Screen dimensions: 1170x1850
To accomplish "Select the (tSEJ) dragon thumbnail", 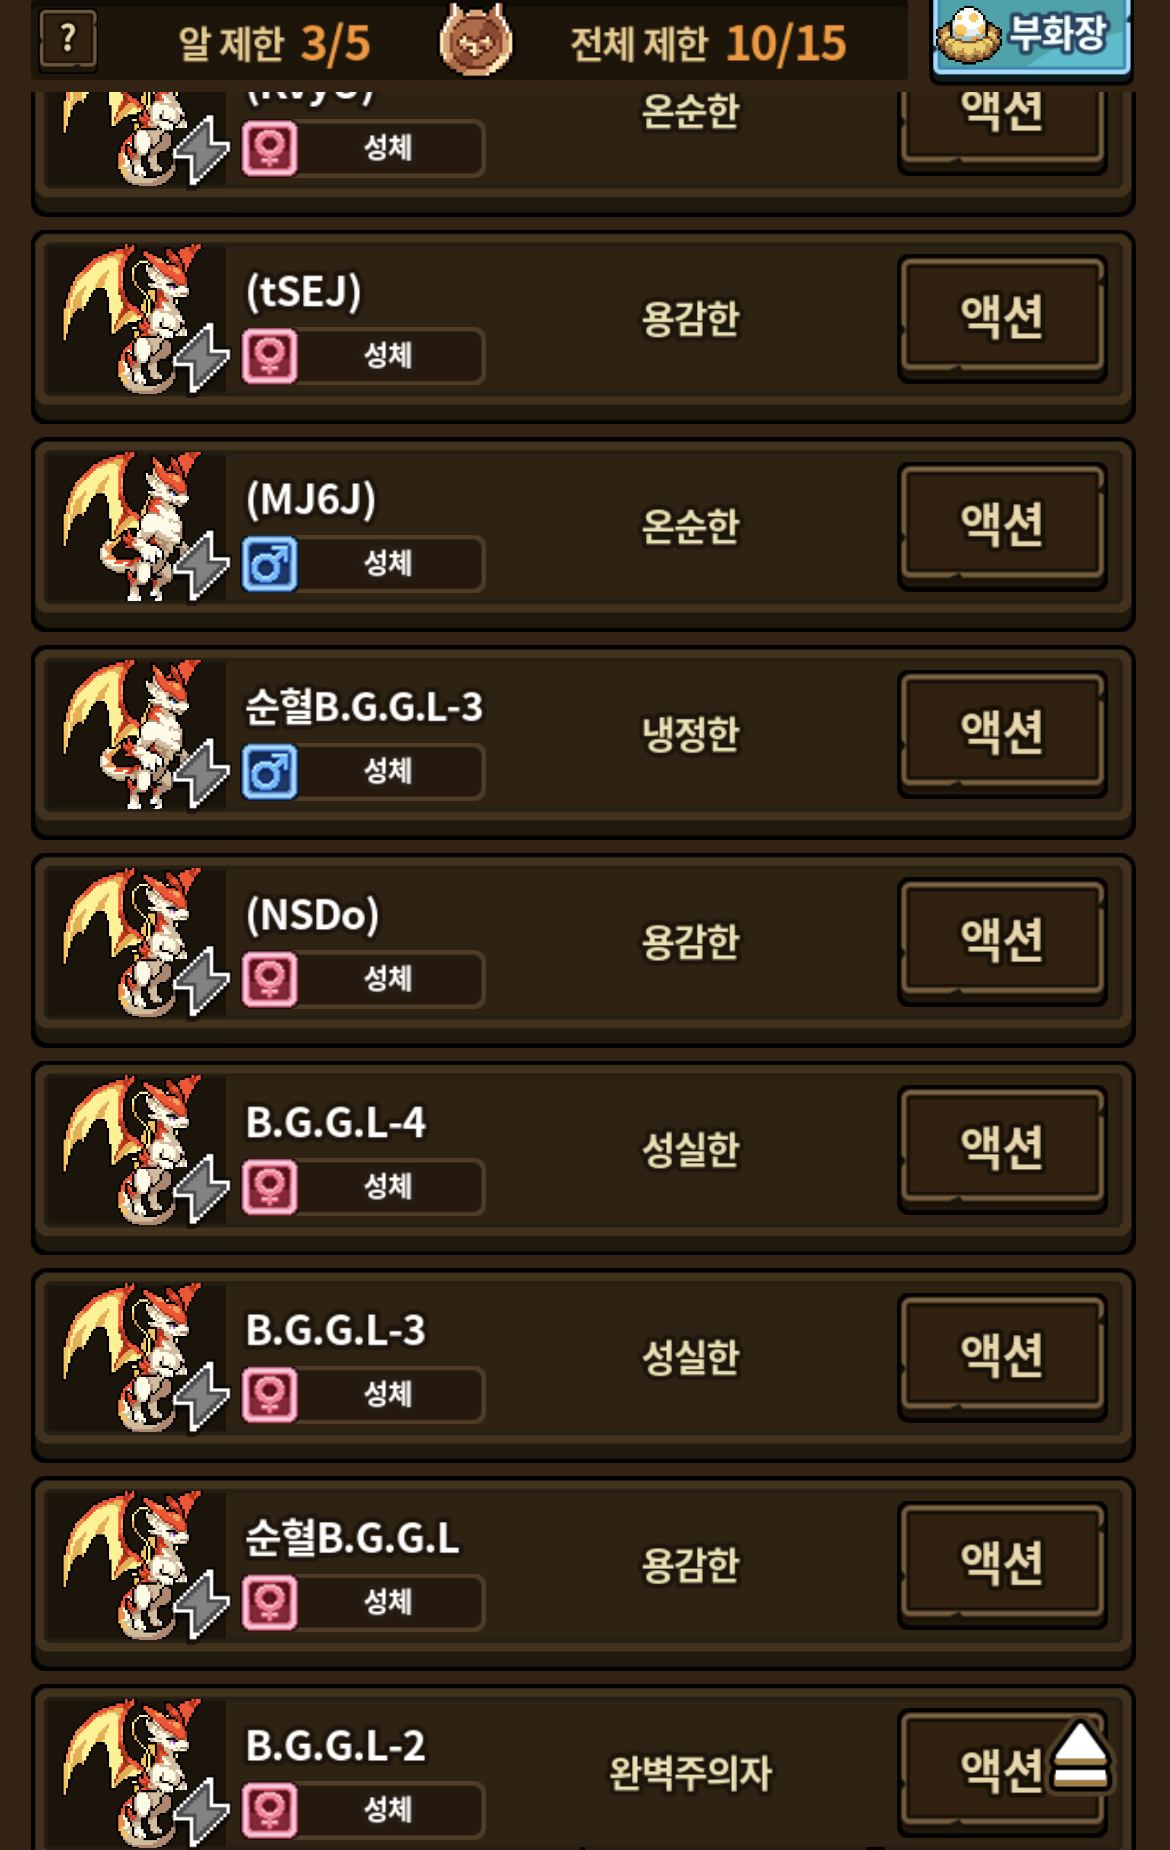I will pyautogui.click(x=135, y=319).
